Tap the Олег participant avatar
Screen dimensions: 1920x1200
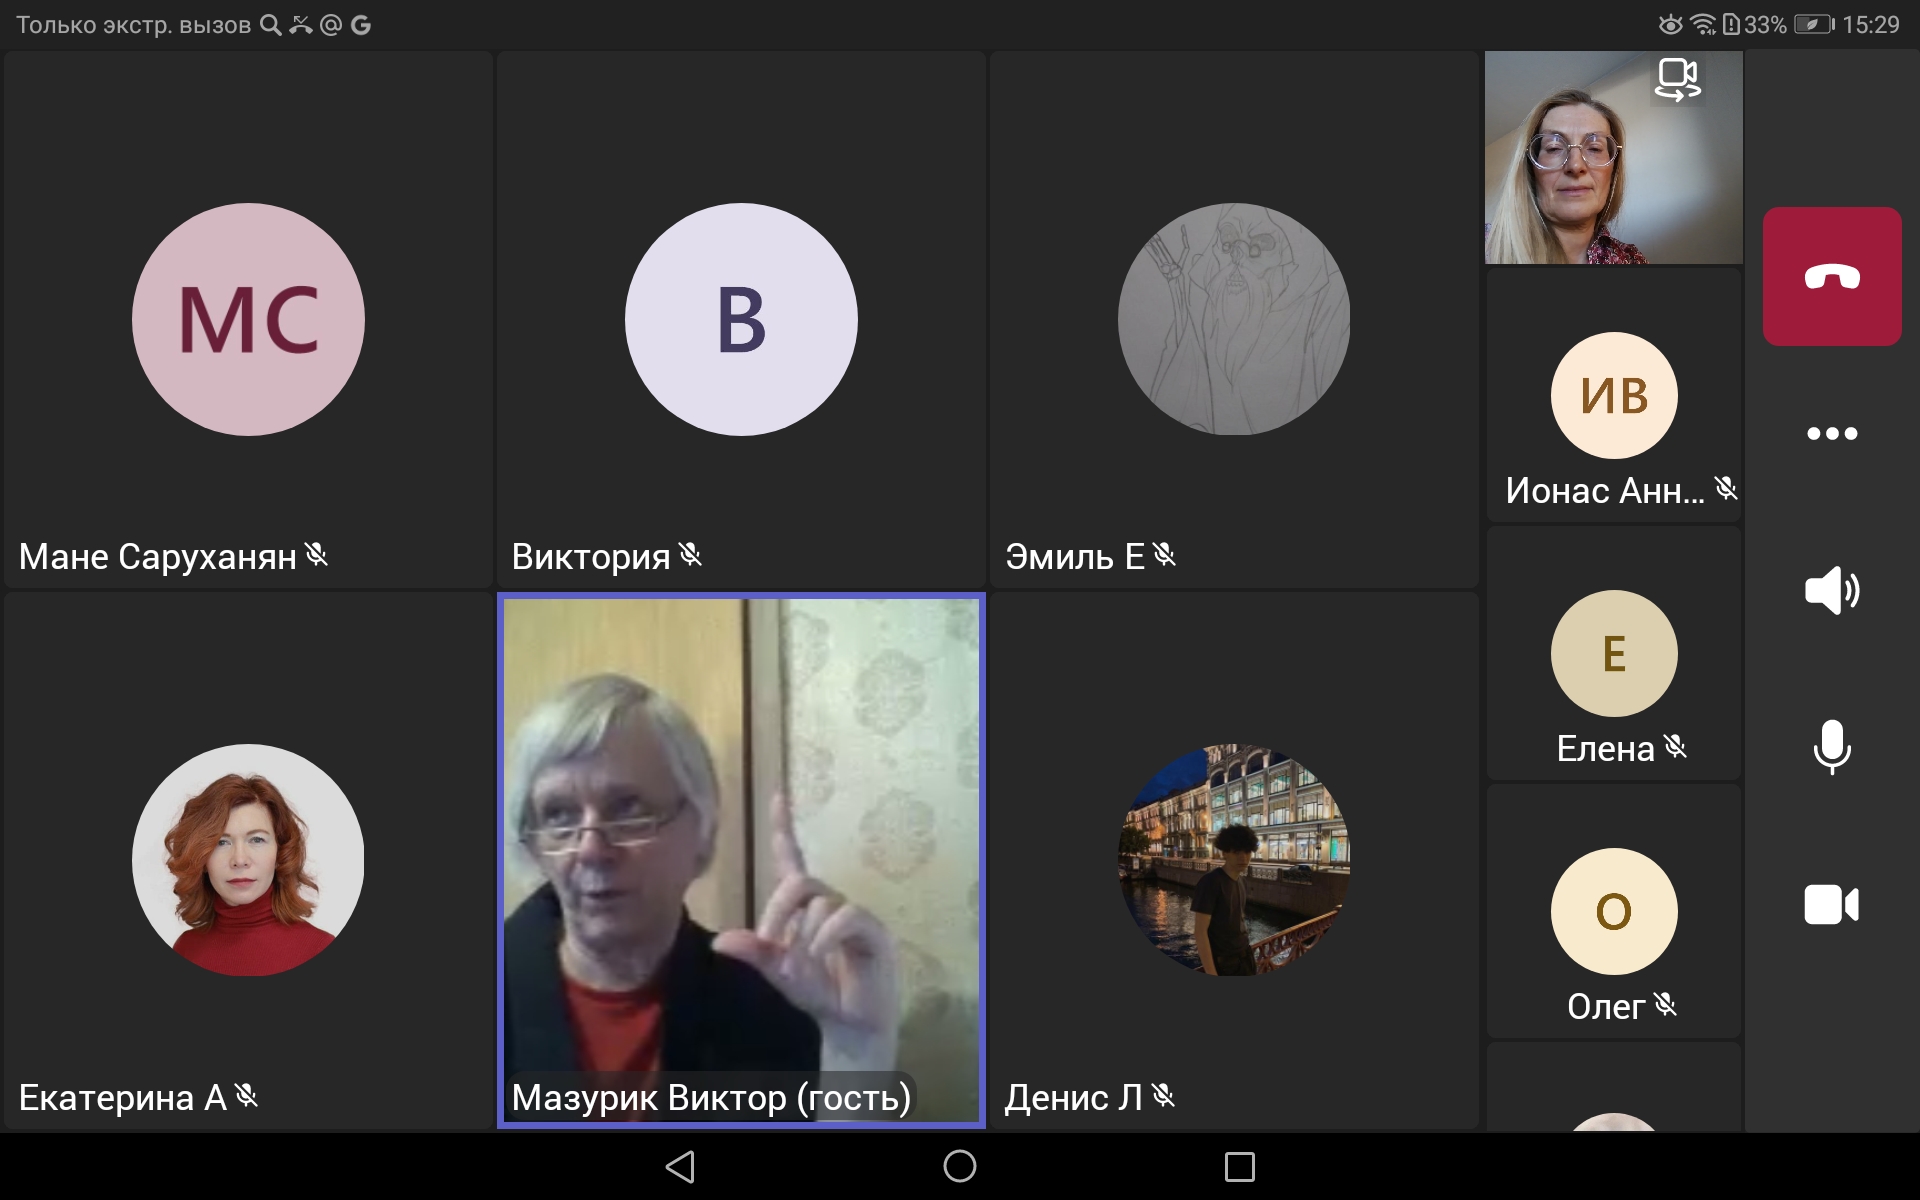pyautogui.click(x=1613, y=911)
